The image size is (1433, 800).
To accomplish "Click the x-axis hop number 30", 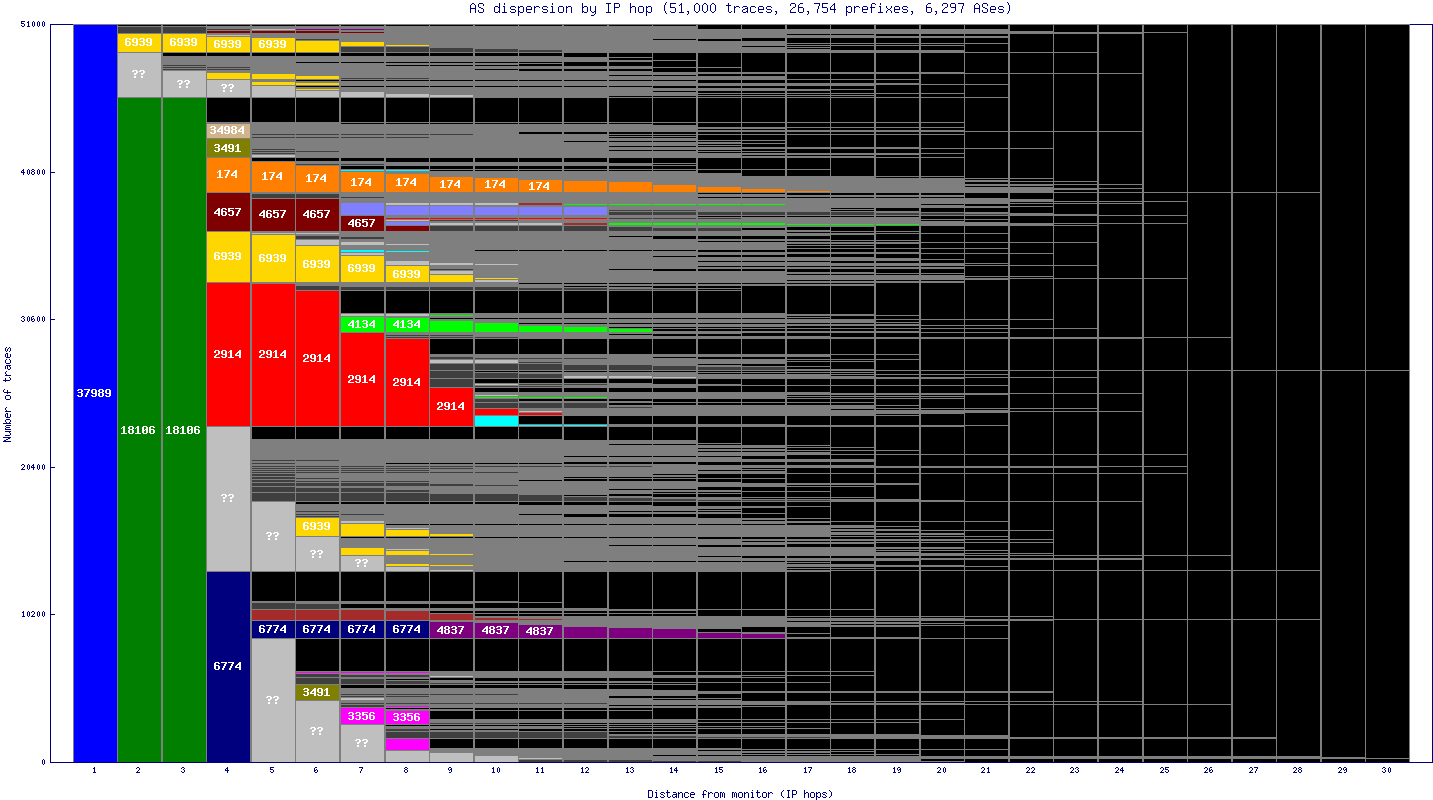I will (x=1387, y=771).
